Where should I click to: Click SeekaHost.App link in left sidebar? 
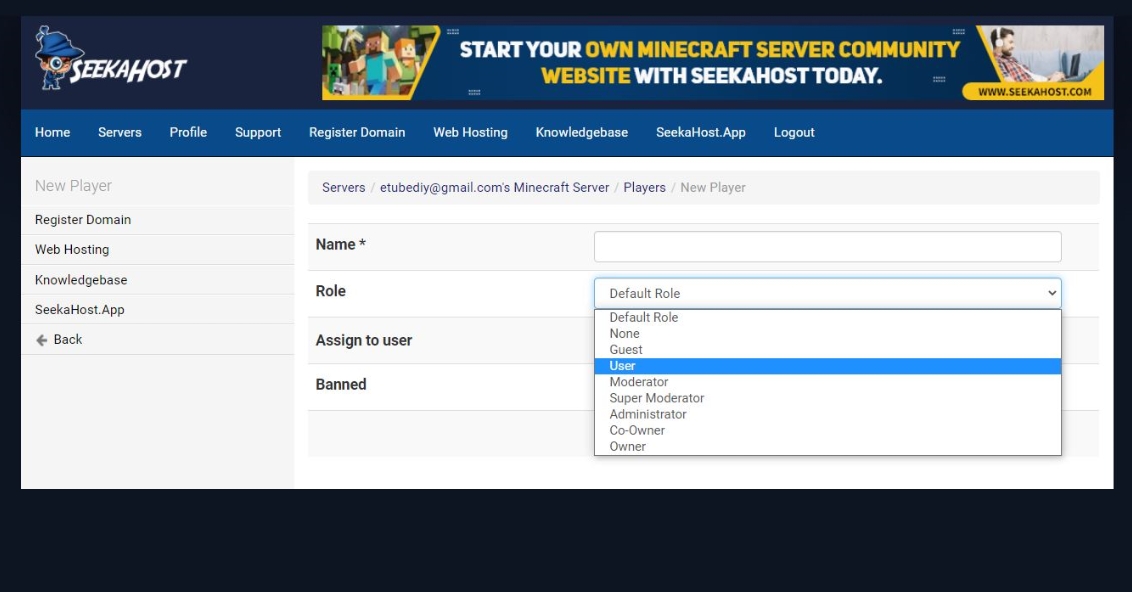pyautogui.click(x=79, y=309)
